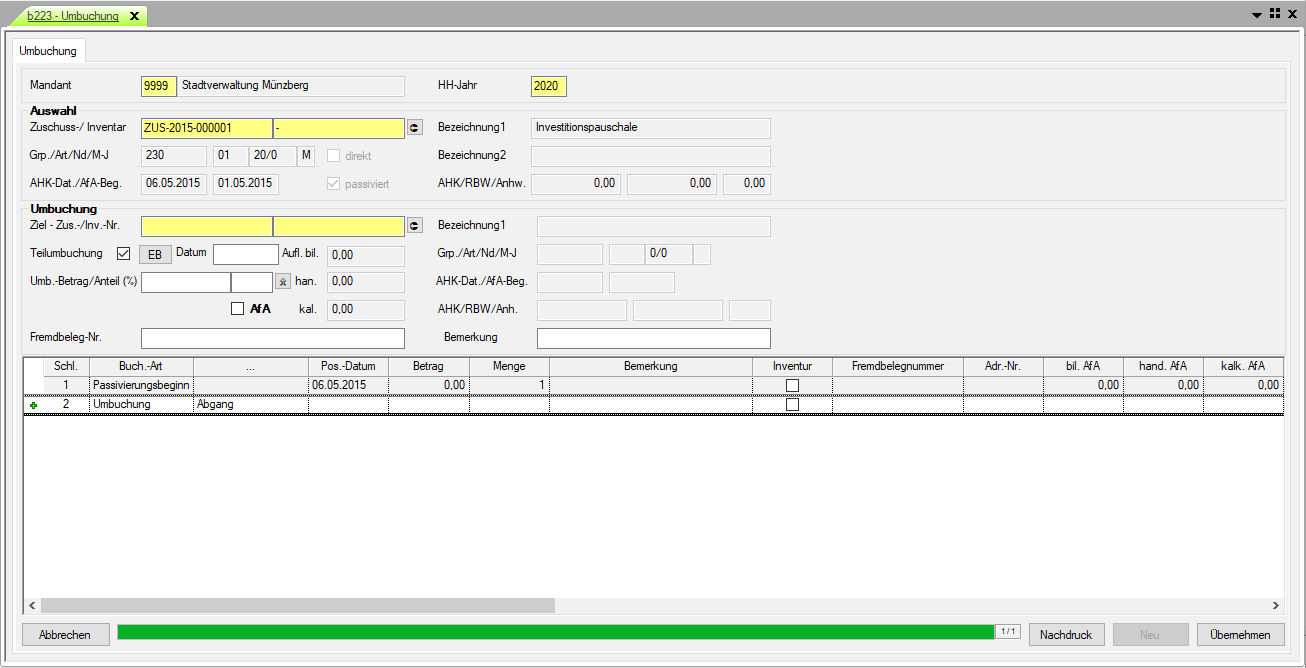Click the horizontal scrollbar thumb under the table
The image size is (1306, 668).
coord(297,606)
